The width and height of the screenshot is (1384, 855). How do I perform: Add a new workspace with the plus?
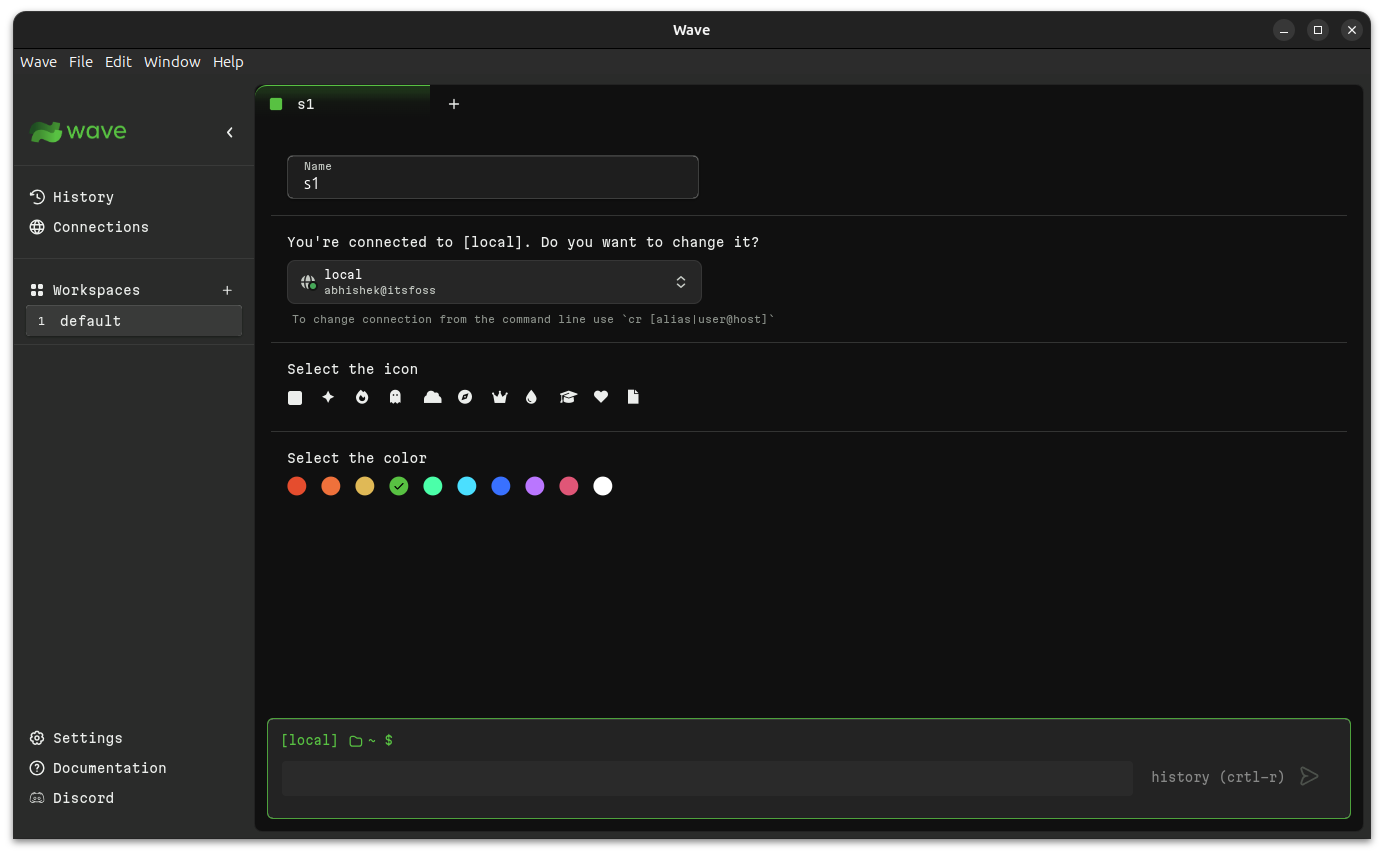[227, 290]
